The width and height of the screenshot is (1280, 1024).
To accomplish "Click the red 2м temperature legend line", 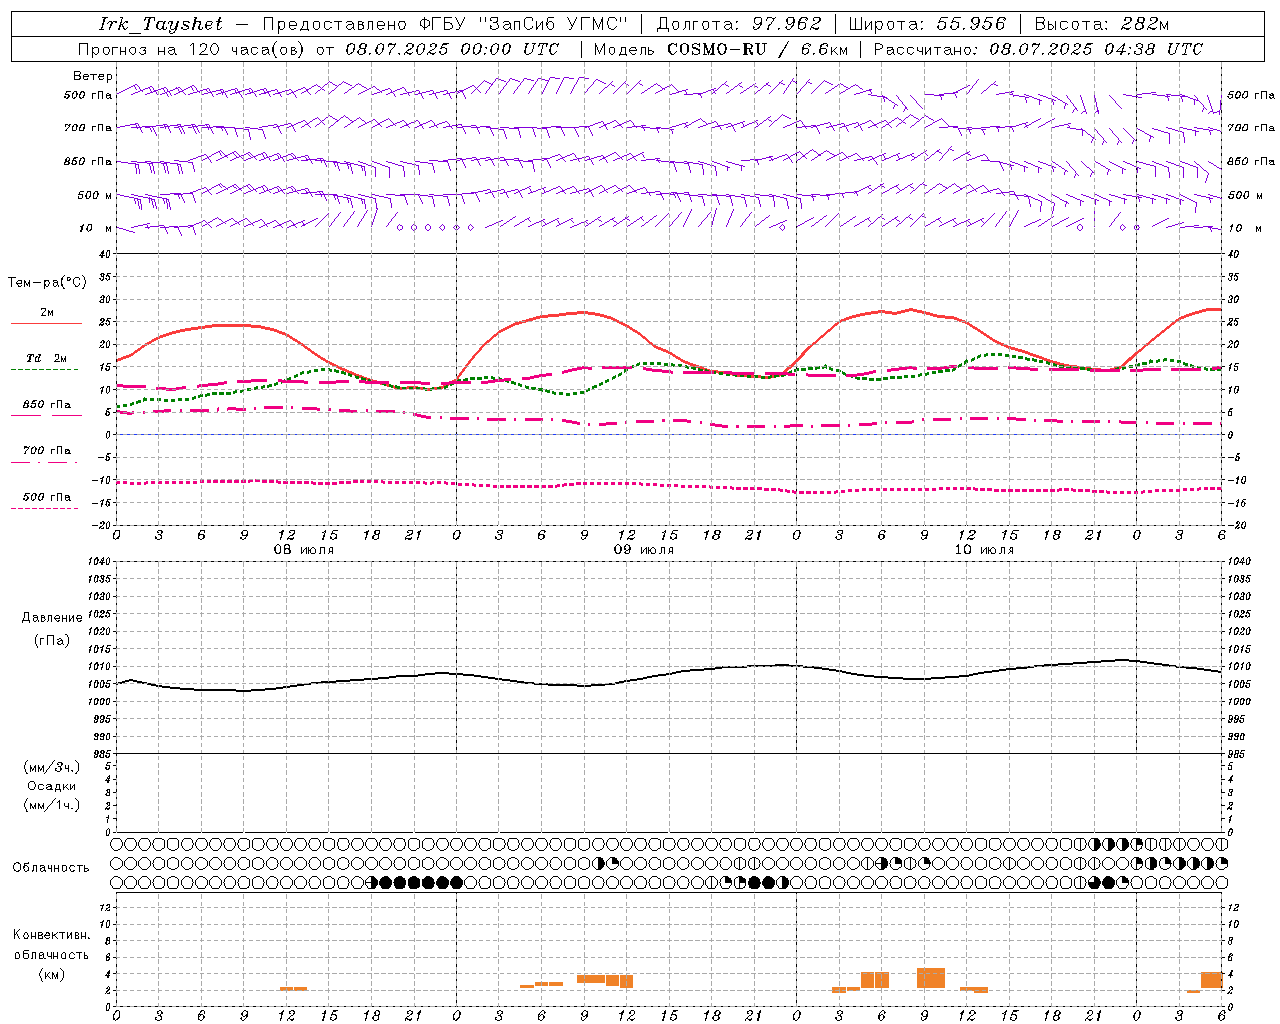I will (x=46, y=323).
